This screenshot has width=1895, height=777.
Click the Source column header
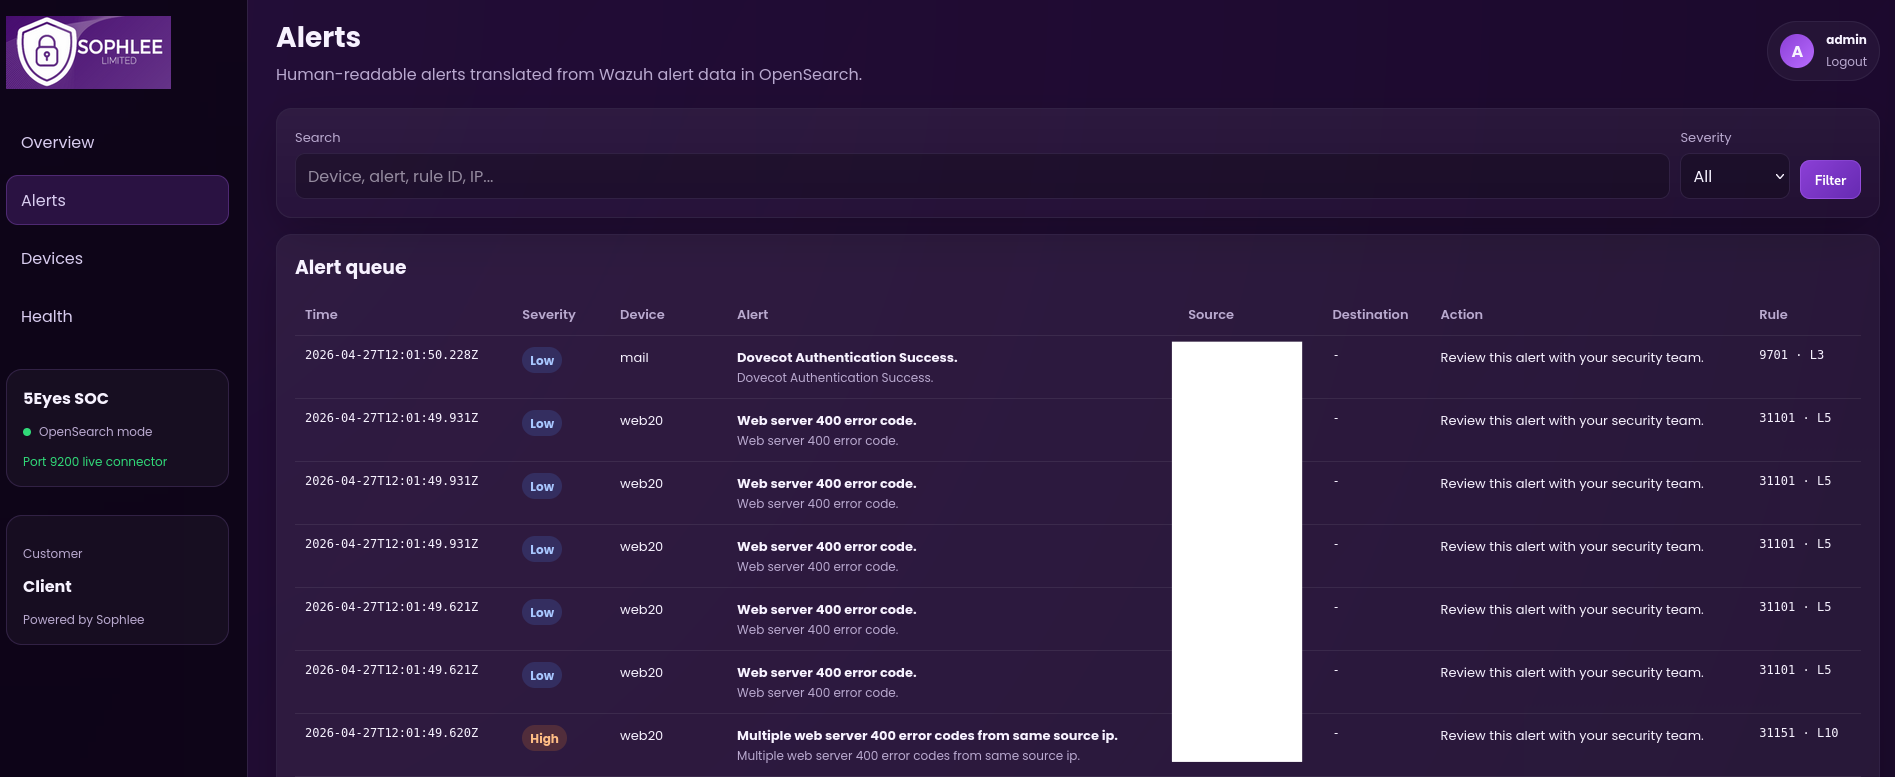(x=1210, y=314)
